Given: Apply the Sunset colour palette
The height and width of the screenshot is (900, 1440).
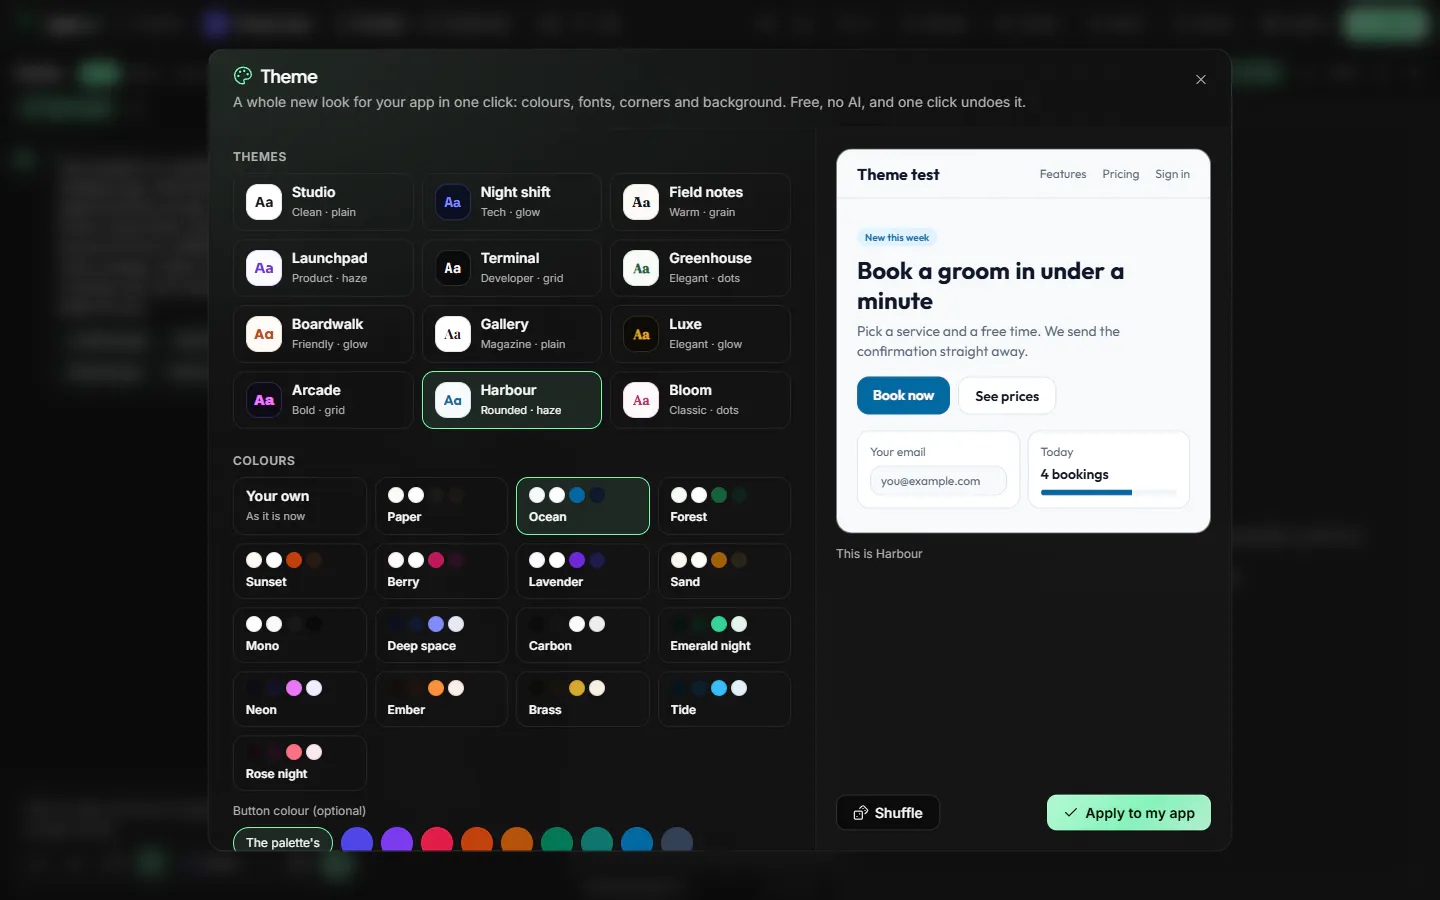Looking at the screenshot, I should click(300, 571).
